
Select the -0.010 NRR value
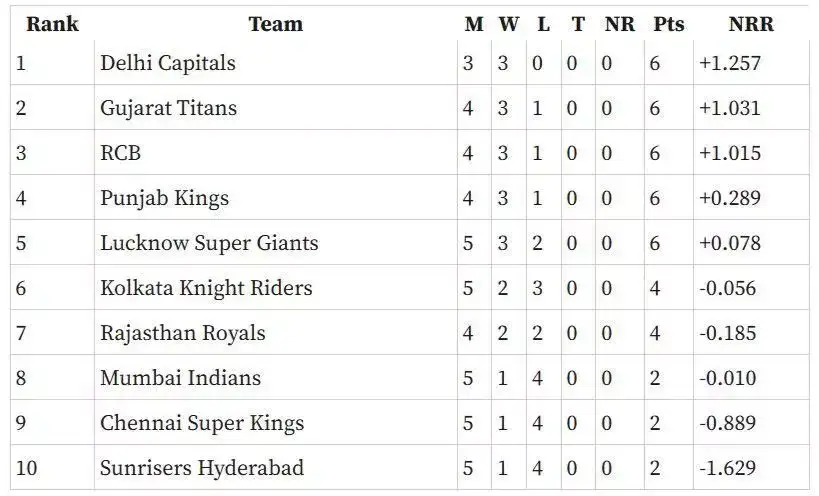(x=729, y=378)
